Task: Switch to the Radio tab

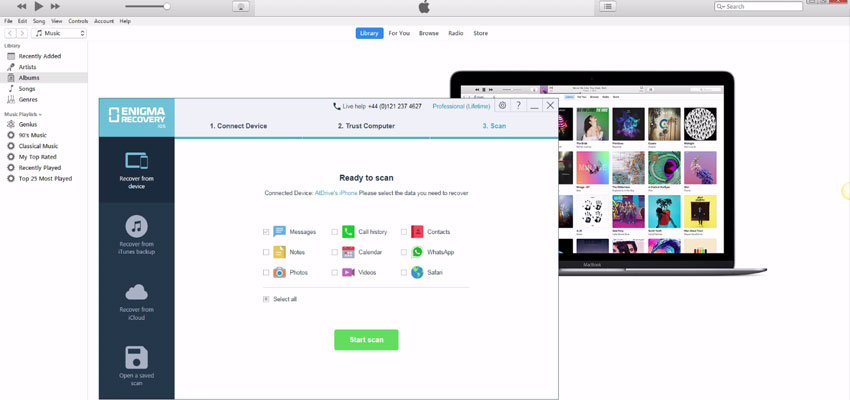Action: click(x=456, y=33)
